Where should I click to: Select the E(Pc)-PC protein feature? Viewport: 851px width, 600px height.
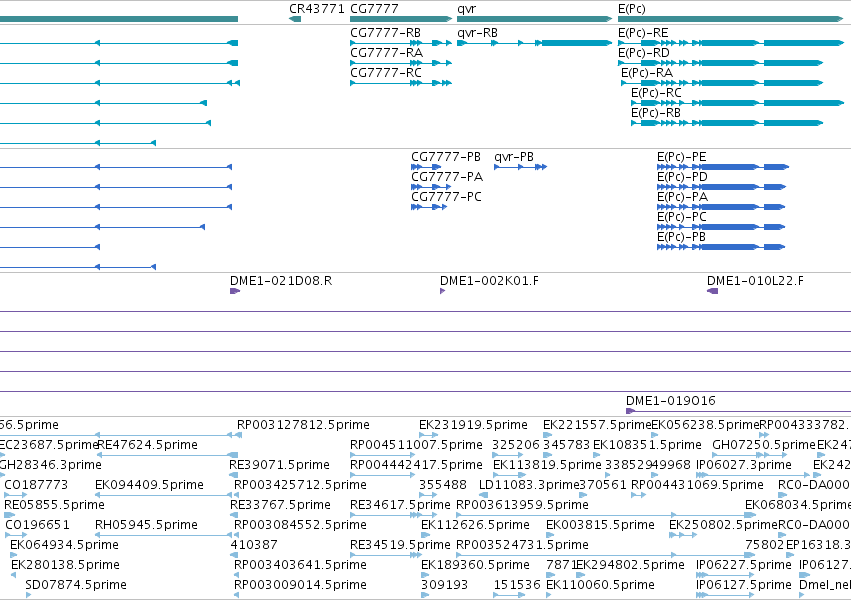coord(721,227)
